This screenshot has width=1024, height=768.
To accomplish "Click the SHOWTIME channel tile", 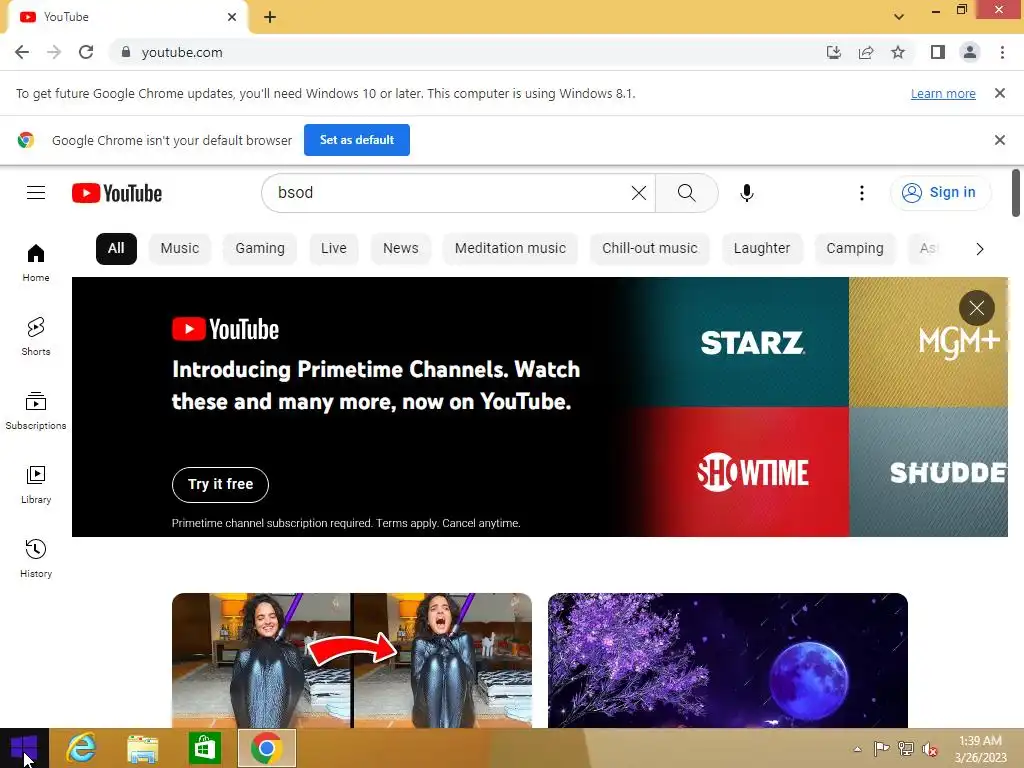I will tap(751, 472).
